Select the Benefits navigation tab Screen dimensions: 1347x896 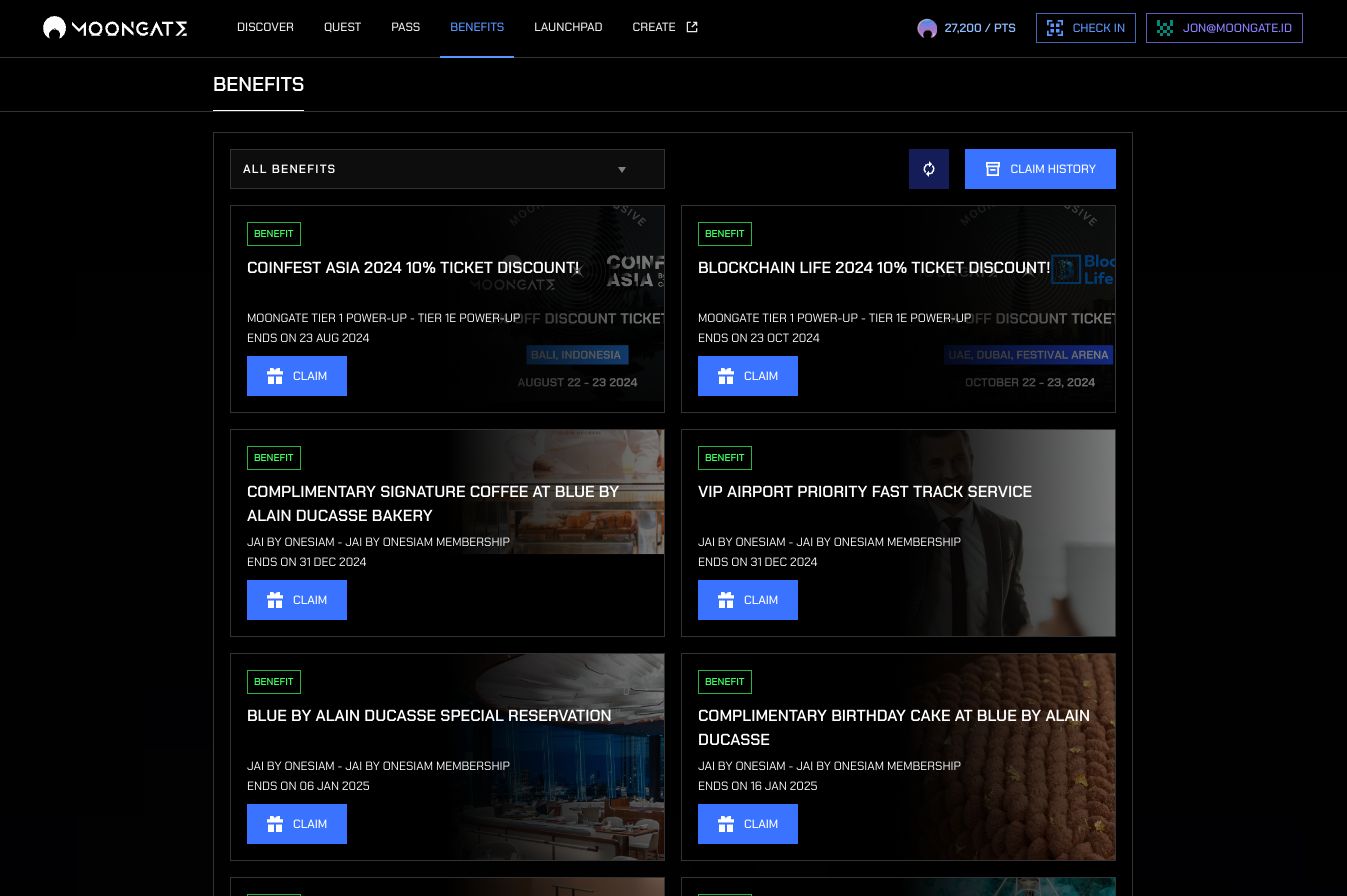pos(477,27)
